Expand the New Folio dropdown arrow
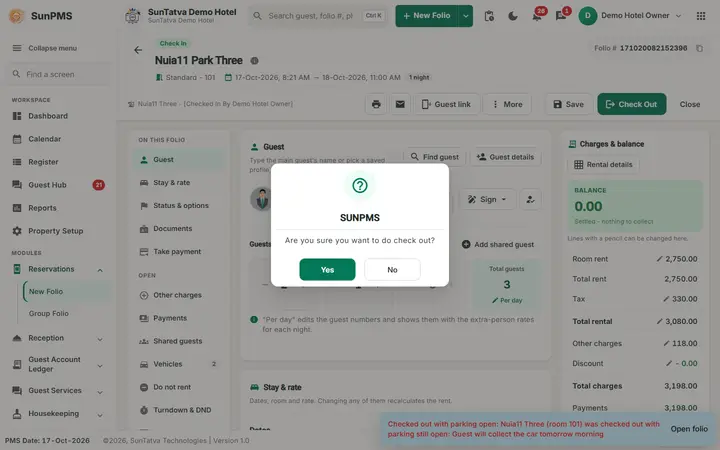 click(x=466, y=16)
